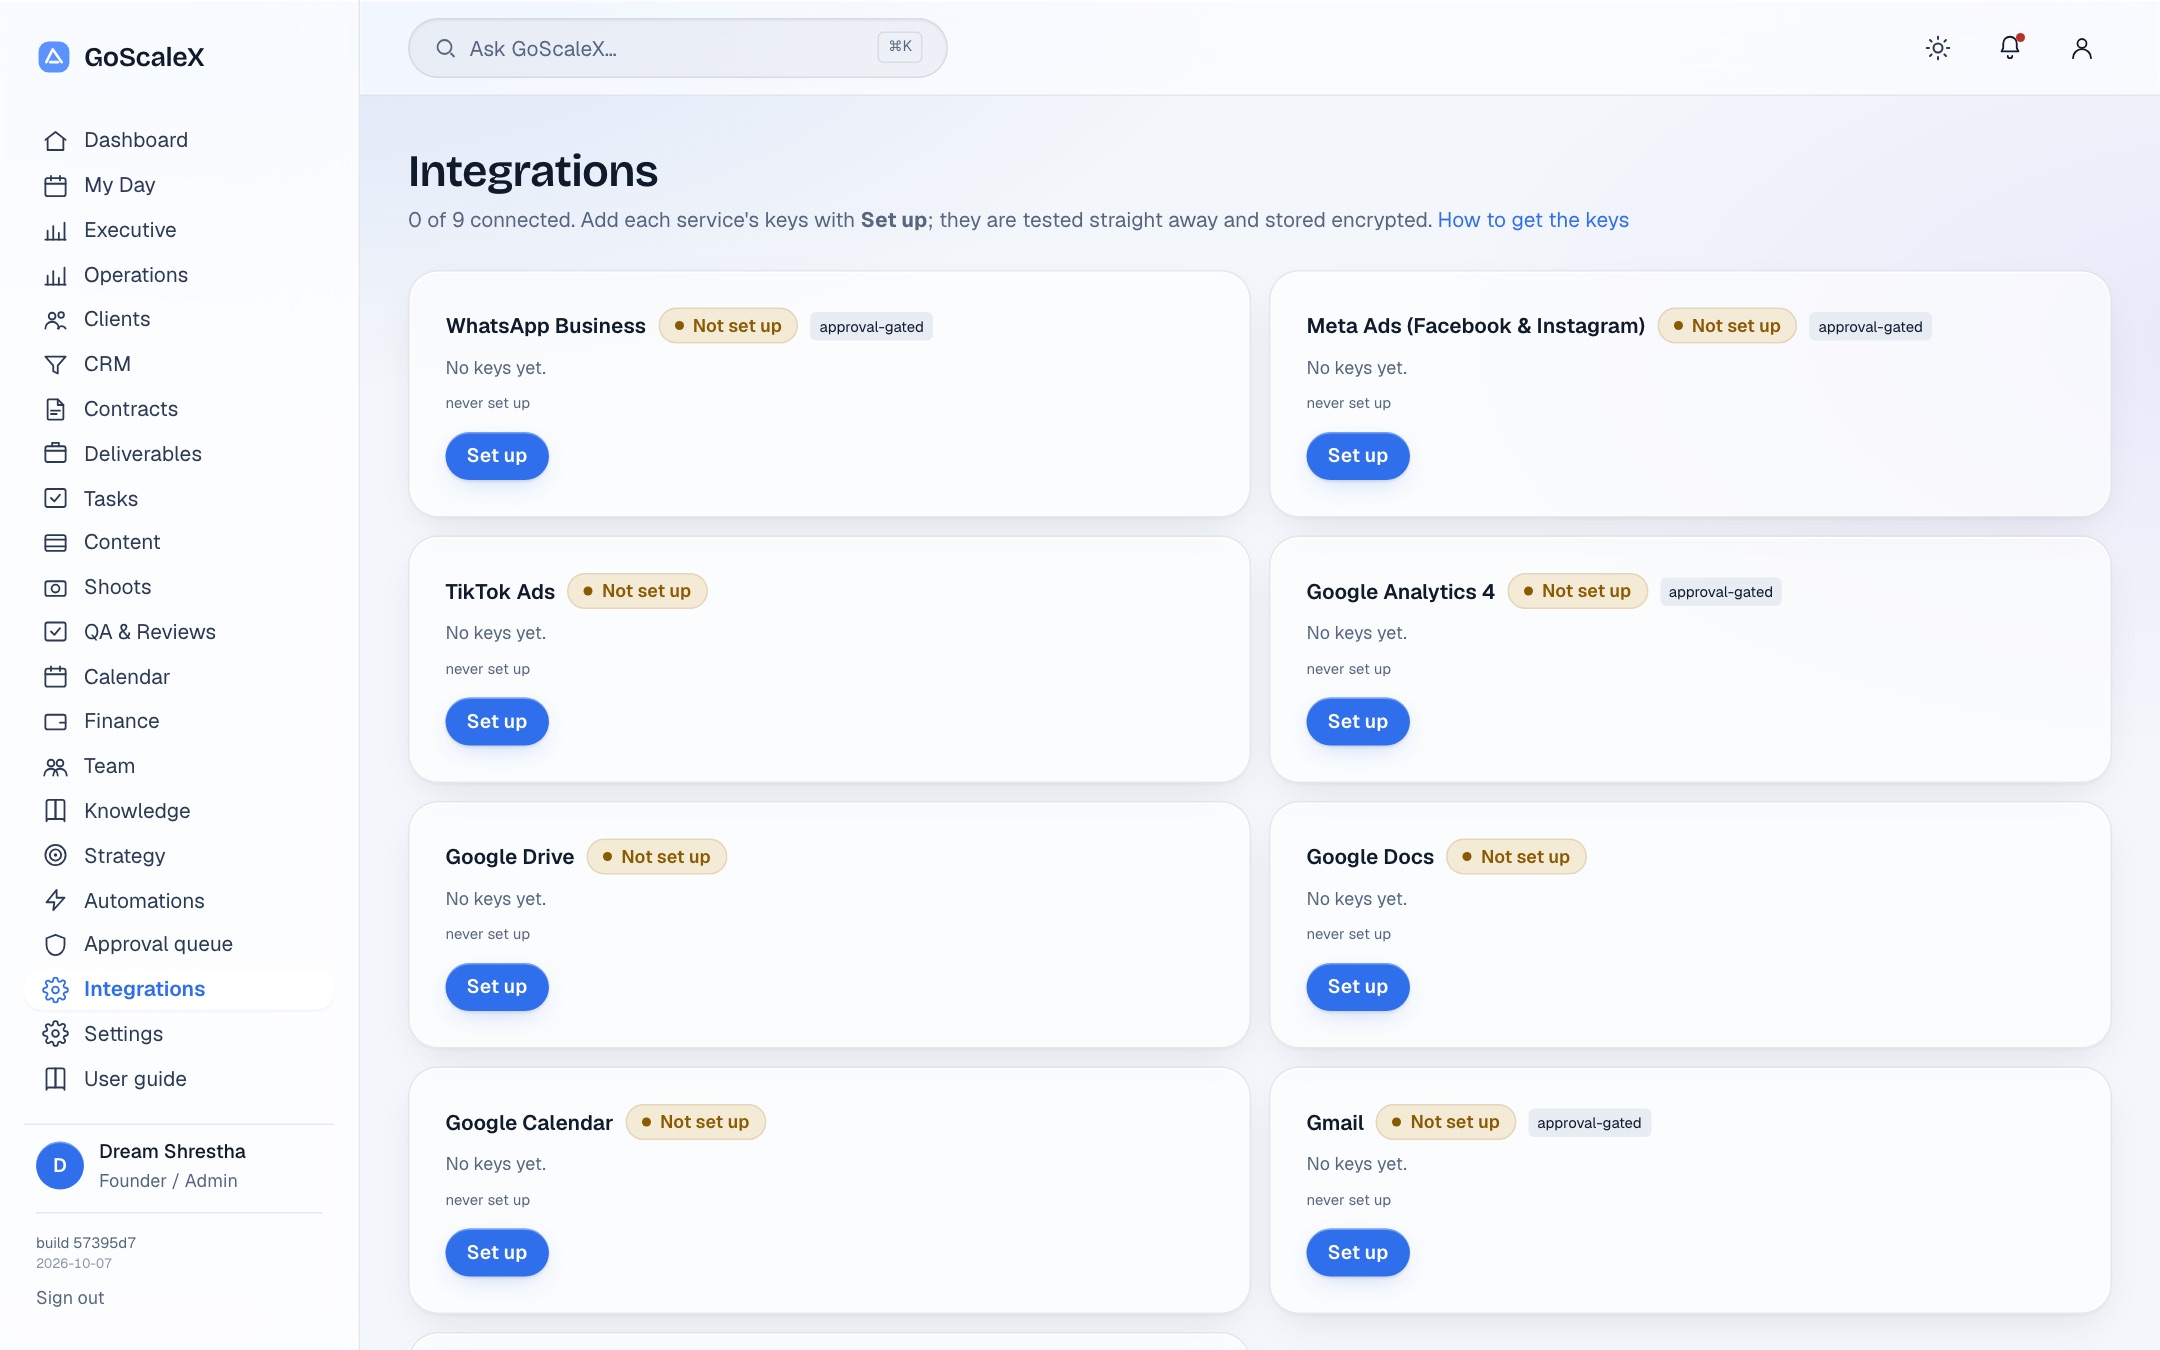This screenshot has height=1350, width=2160.
Task: Click the Shoots camera icon
Action: pyautogui.click(x=56, y=588)
